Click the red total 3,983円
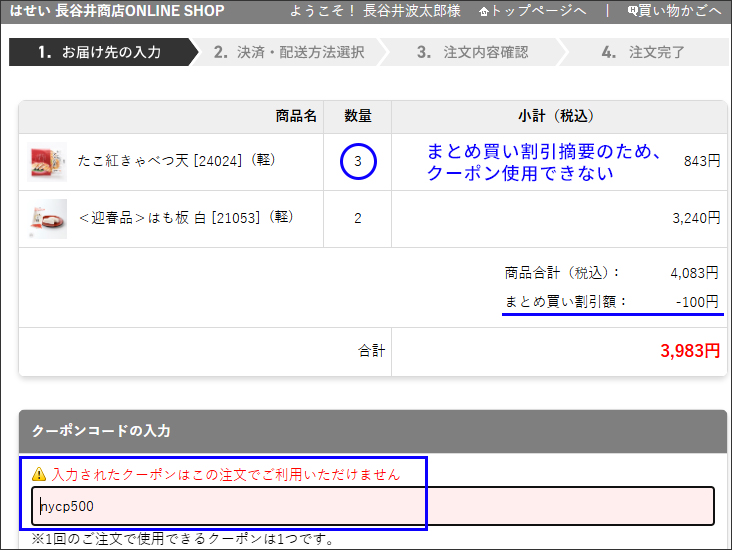 pyautogui.click(x=690, y=351)
